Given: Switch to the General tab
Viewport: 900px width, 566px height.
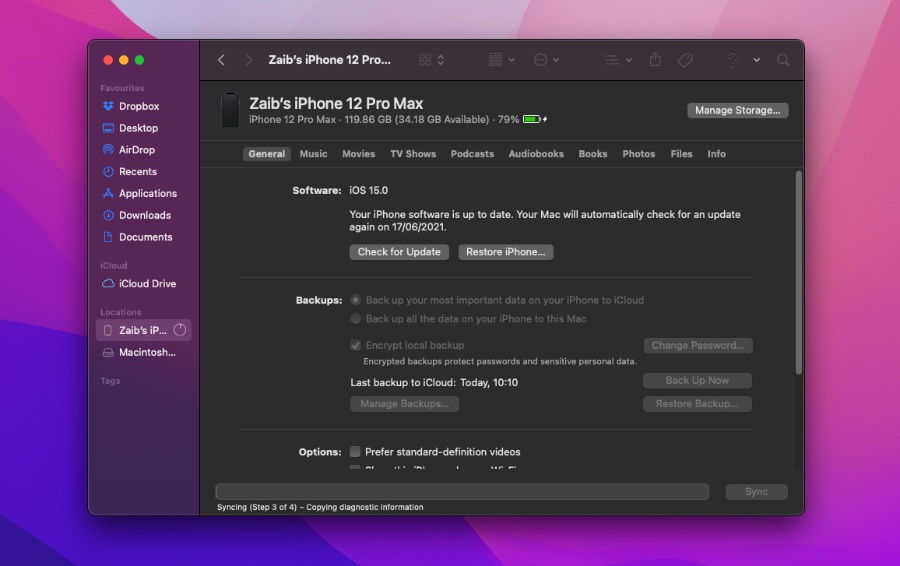Looking at the screenshot, I should pyautogui.click(x=266, y=154).
